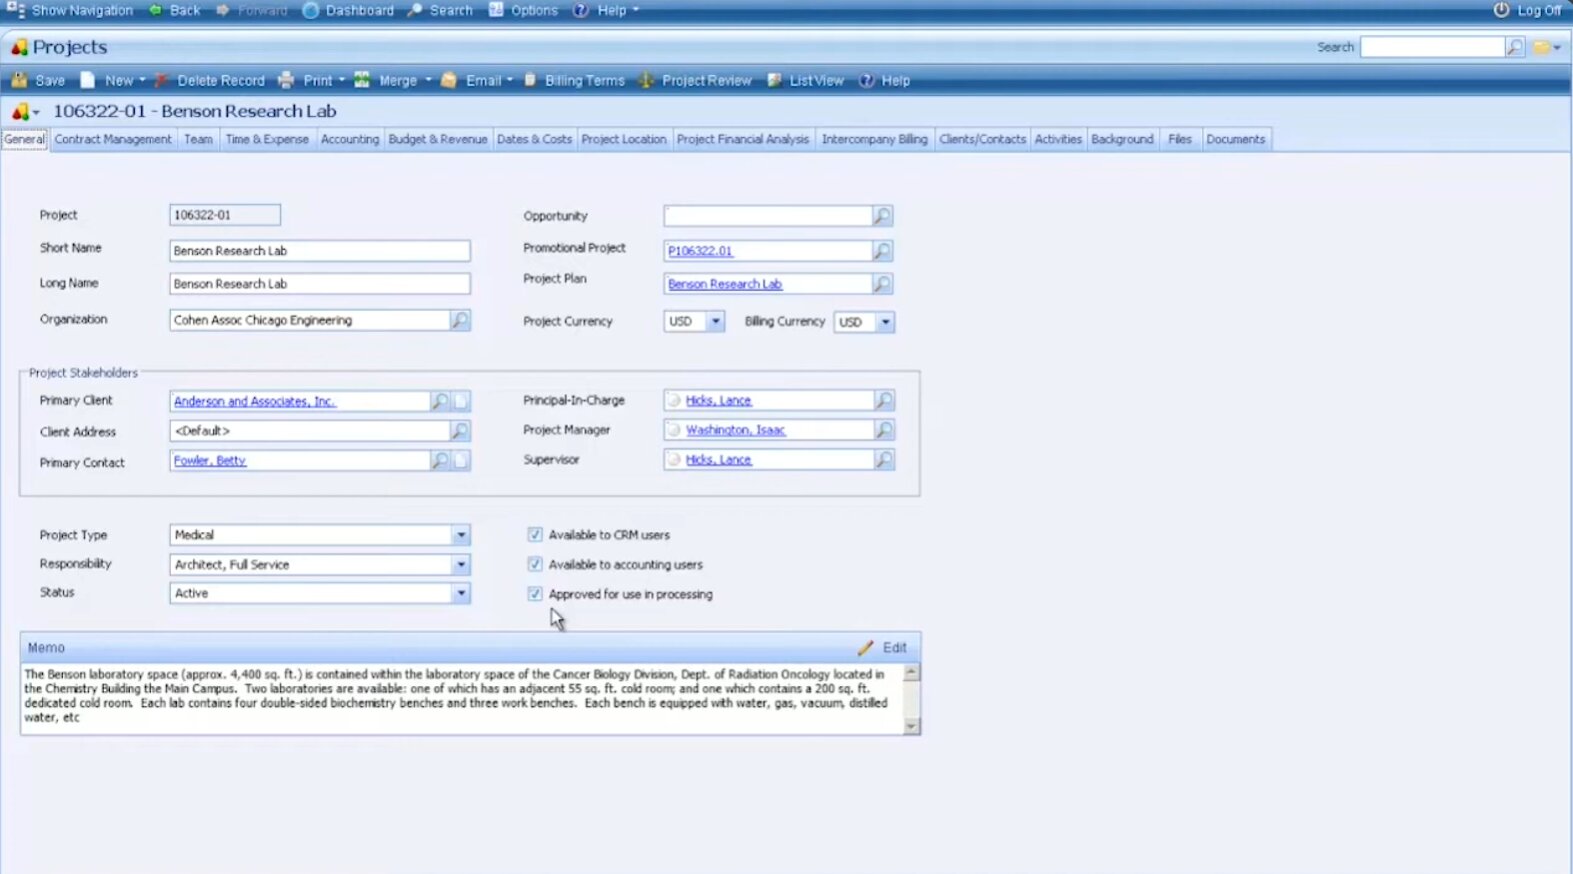Open the Project Type dropdown
Viewport: 1573px width, 874px height.
[461, 535]
